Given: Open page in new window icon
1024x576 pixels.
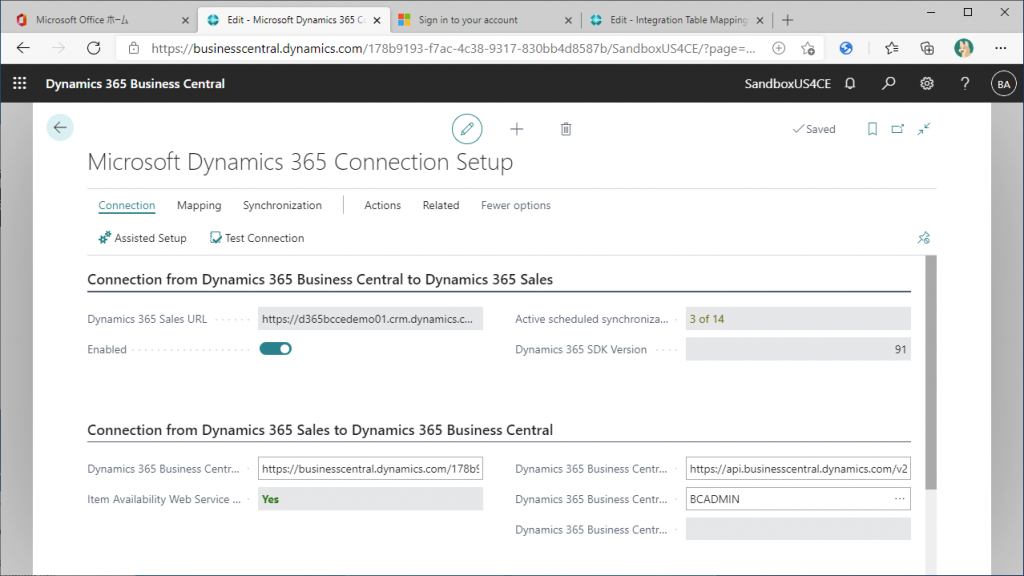Looking at the screenshot, I should [898, 129].
